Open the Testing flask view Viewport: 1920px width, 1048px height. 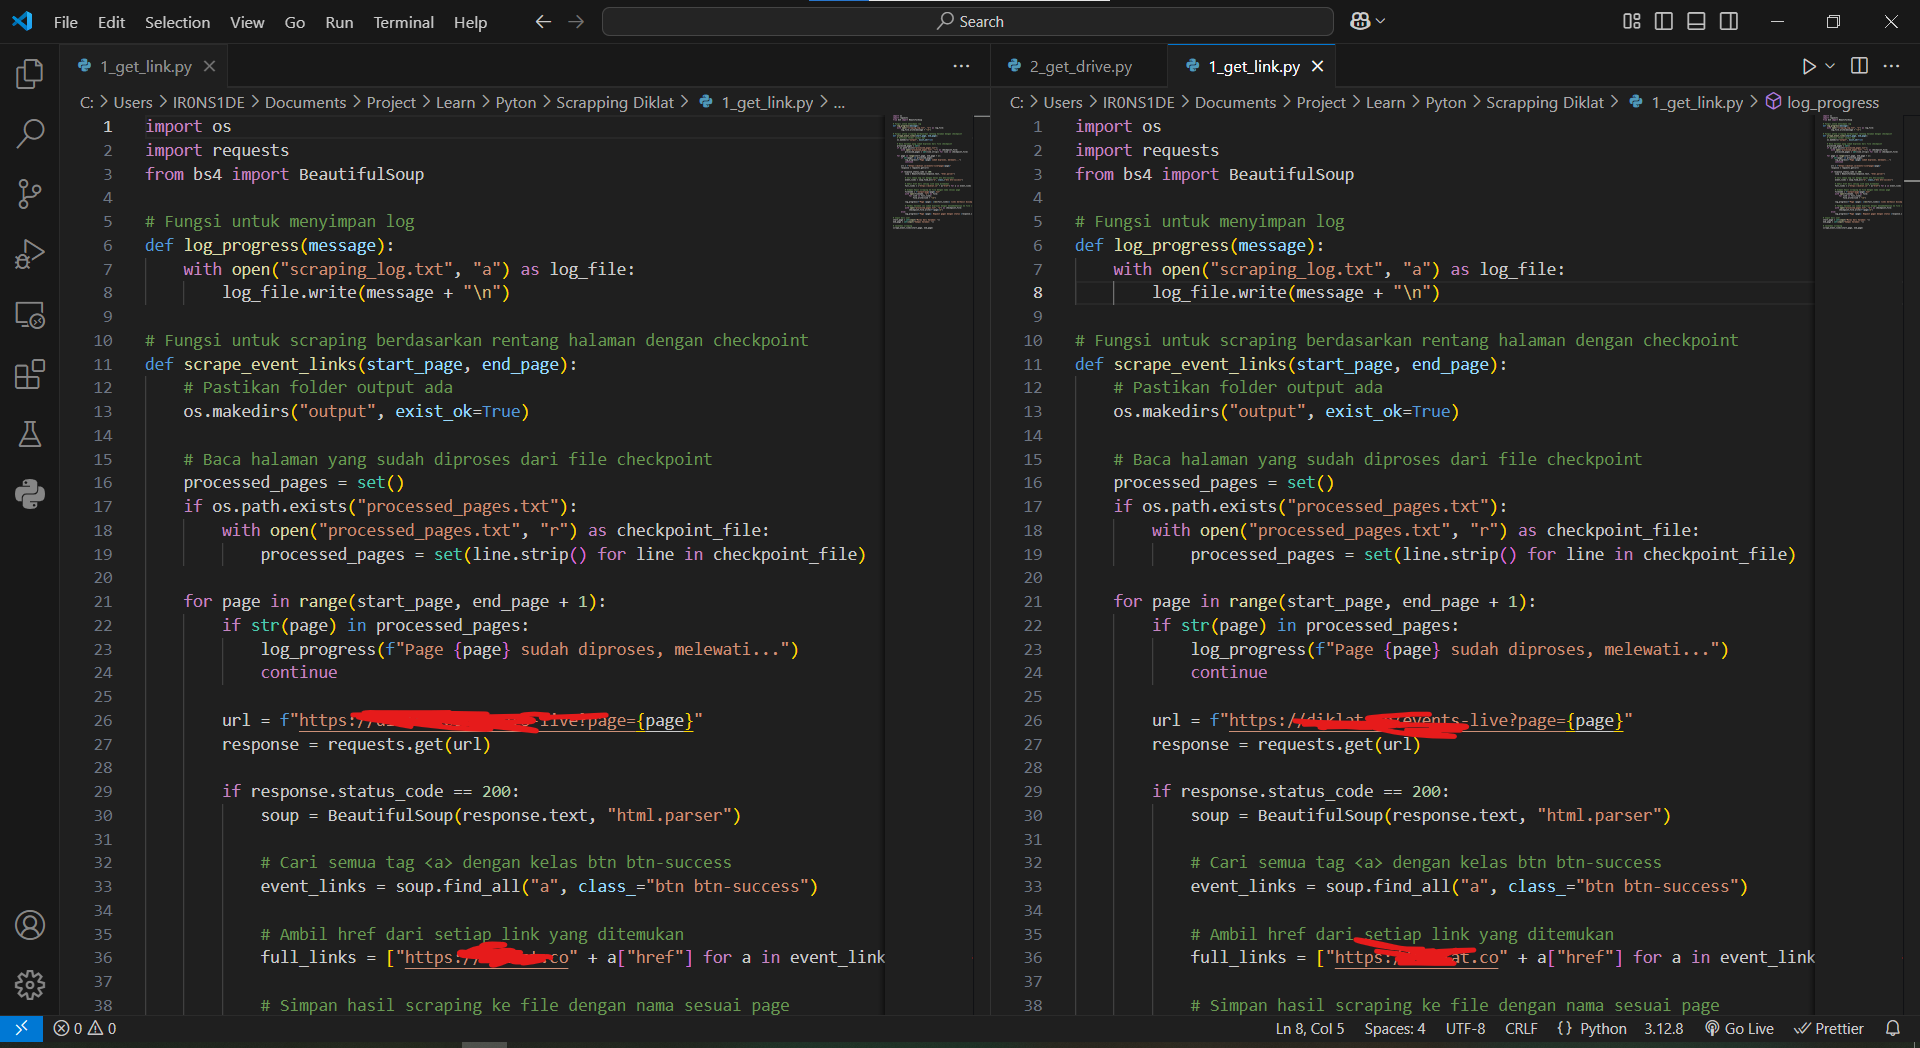(30, 434)
